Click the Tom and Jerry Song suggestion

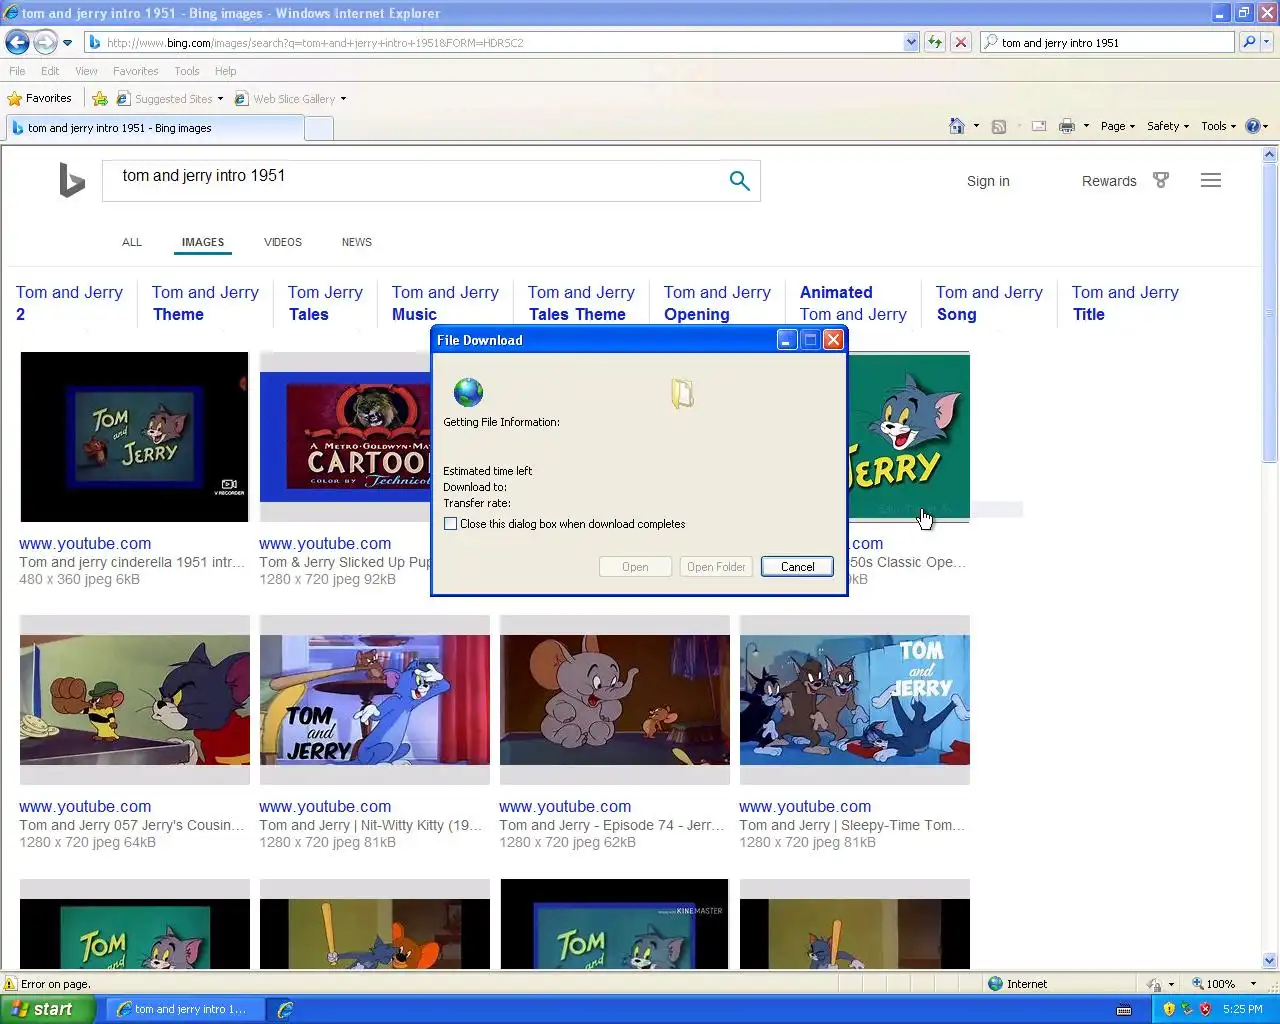989,303
